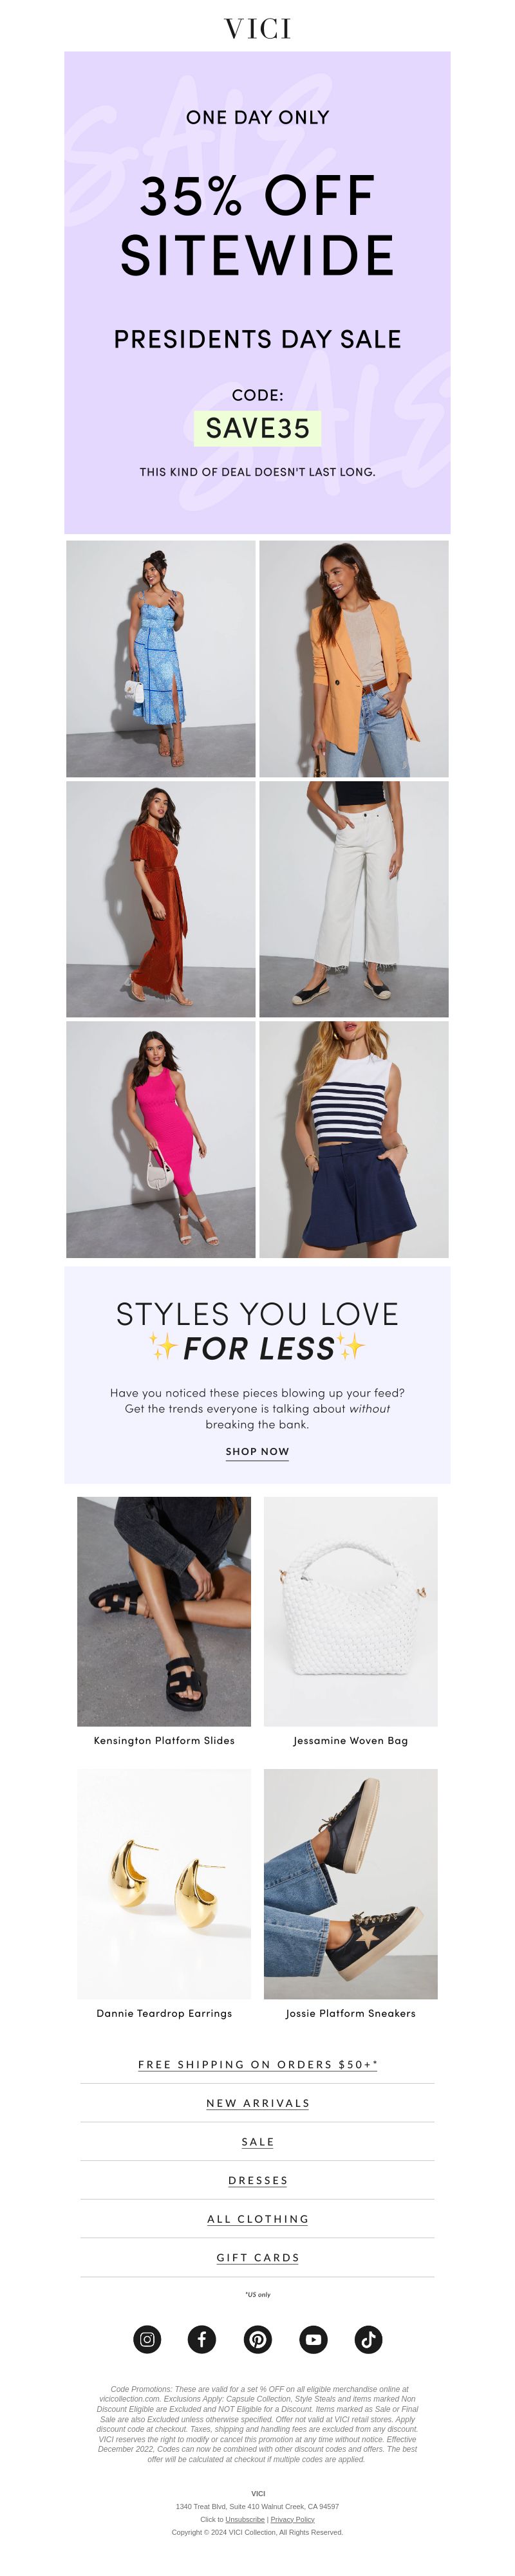
Task: Click the SAVE35 promo code banner
Action: pos(257,428)
